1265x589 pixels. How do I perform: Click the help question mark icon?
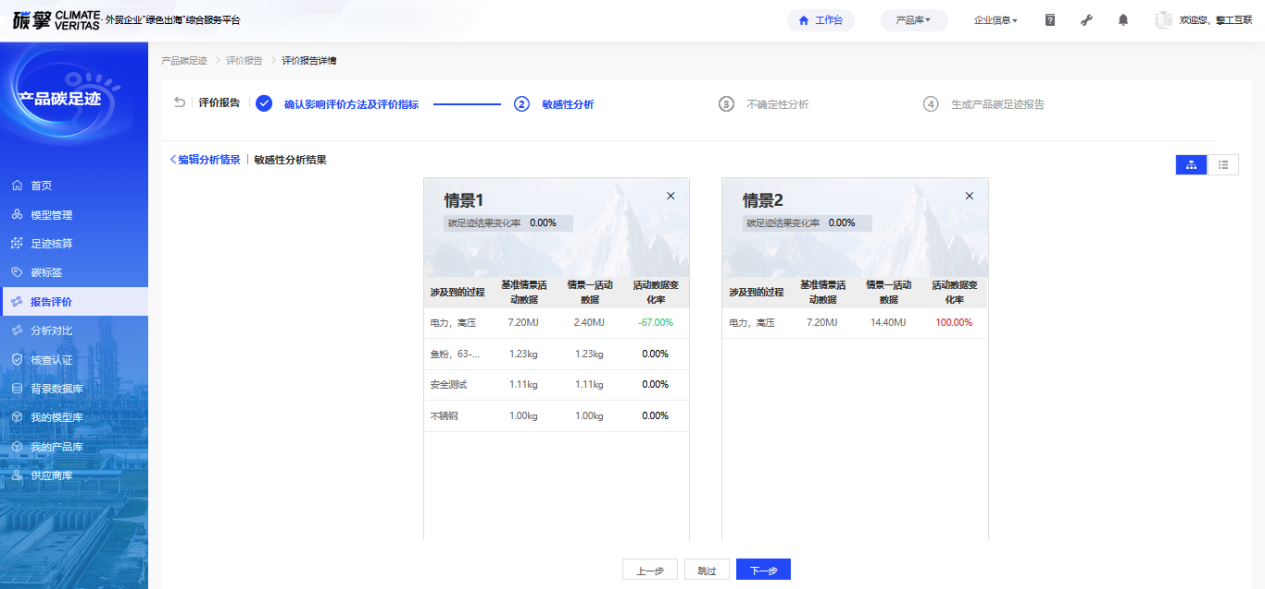point(1050,20)
